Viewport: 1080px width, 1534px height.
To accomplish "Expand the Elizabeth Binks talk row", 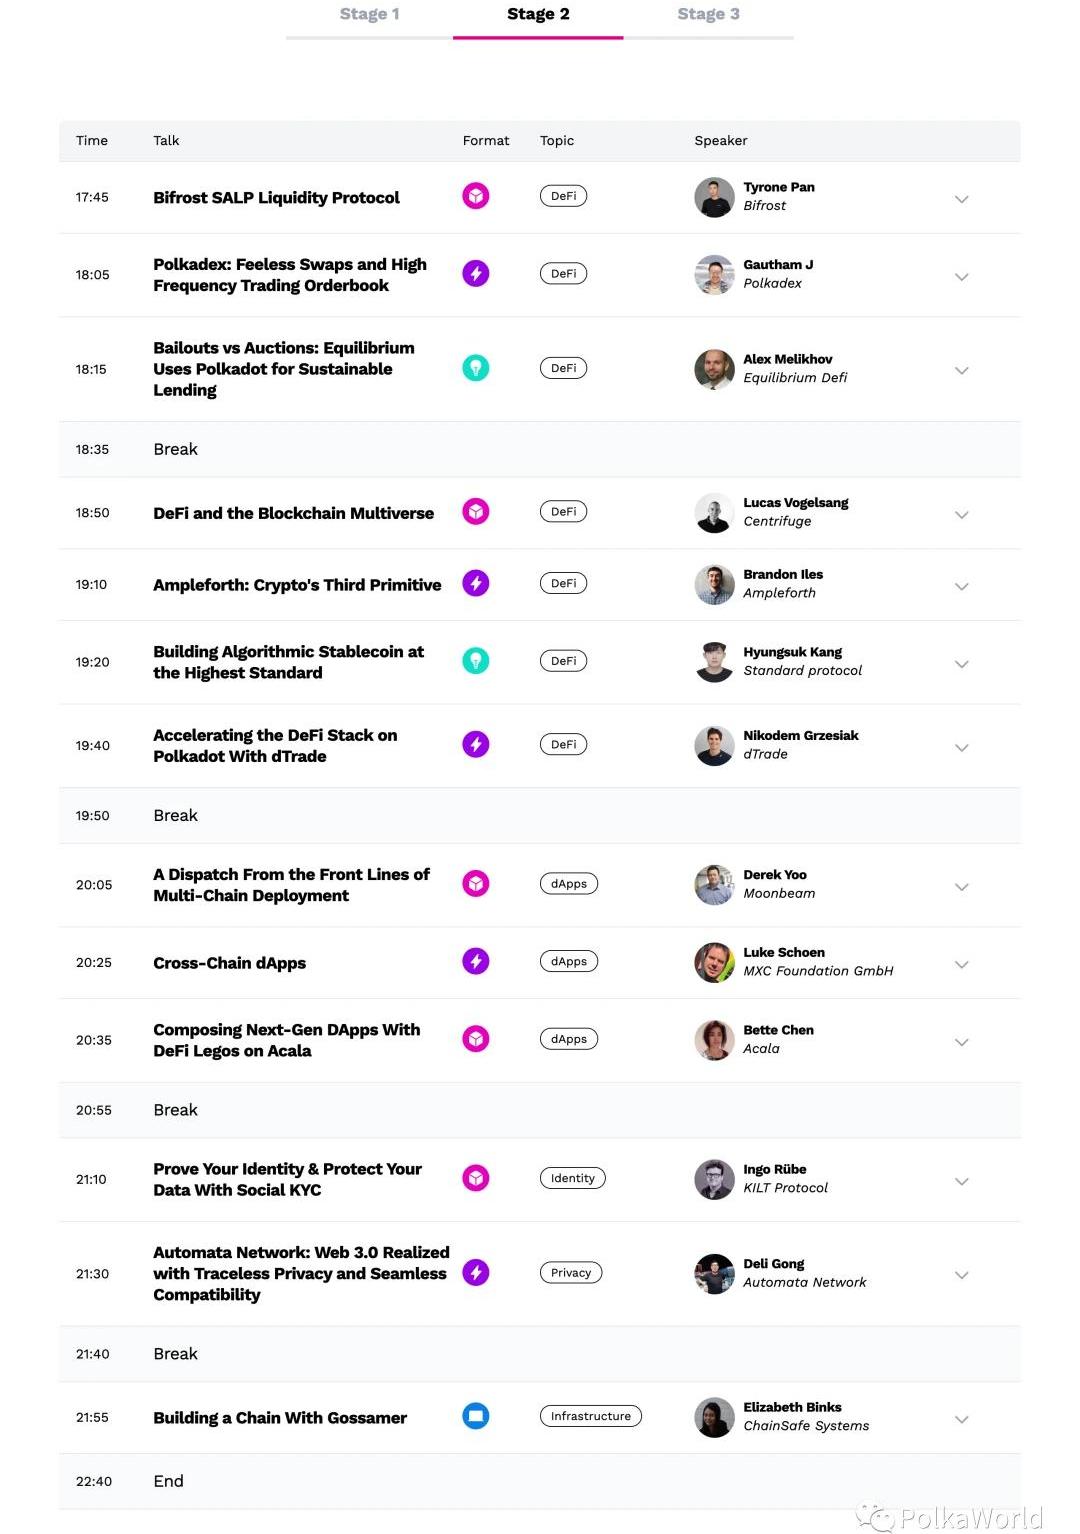I will coord(962,1419).
